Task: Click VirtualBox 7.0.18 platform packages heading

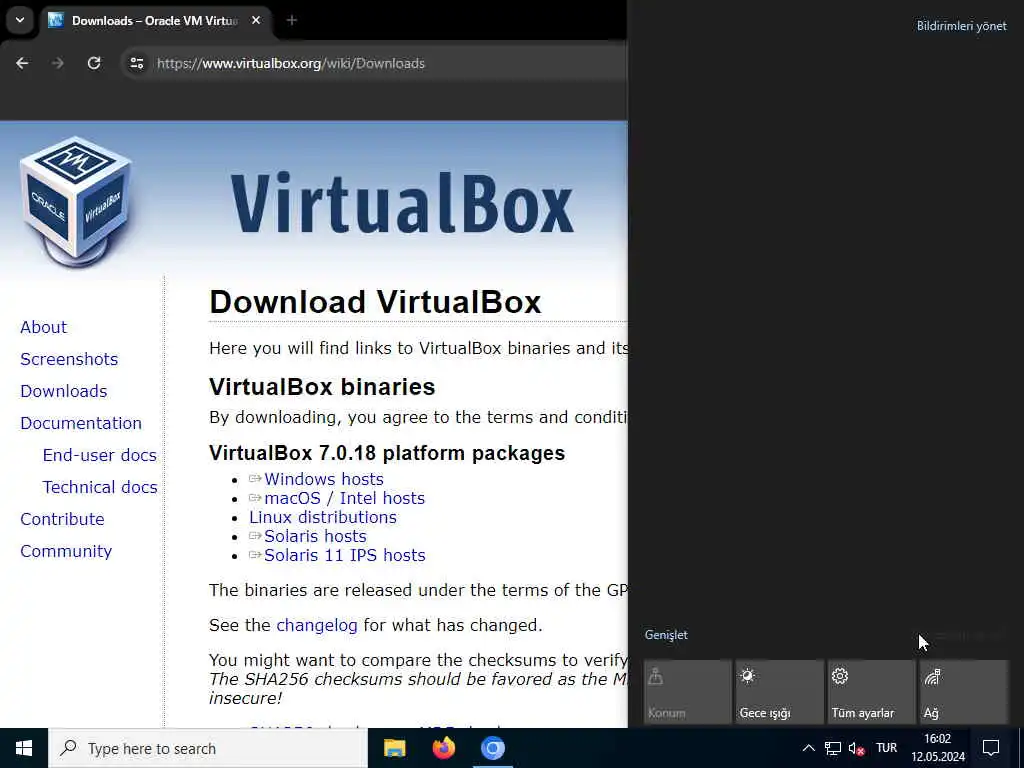Action: click(387, 453)
